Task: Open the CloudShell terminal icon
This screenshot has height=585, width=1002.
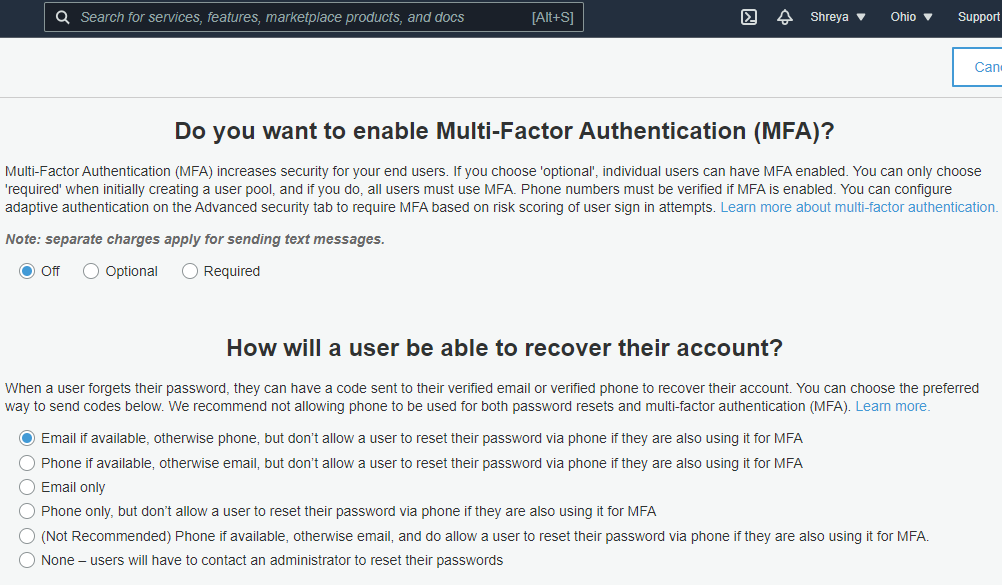Action: point(748,17)
